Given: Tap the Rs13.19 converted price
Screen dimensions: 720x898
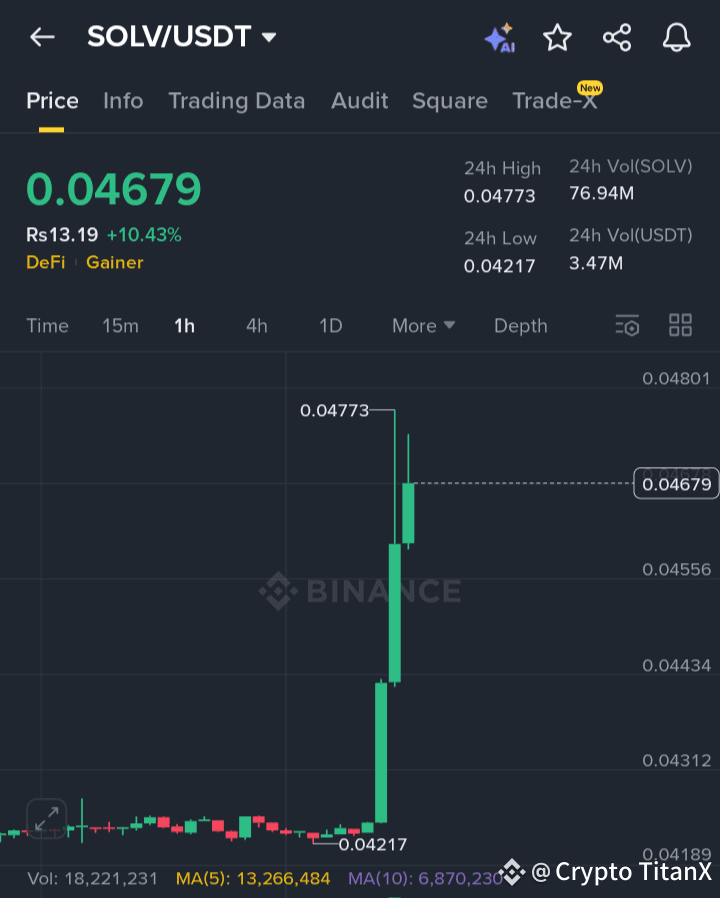Looking at the screenshot, I should tap(62, 235).
